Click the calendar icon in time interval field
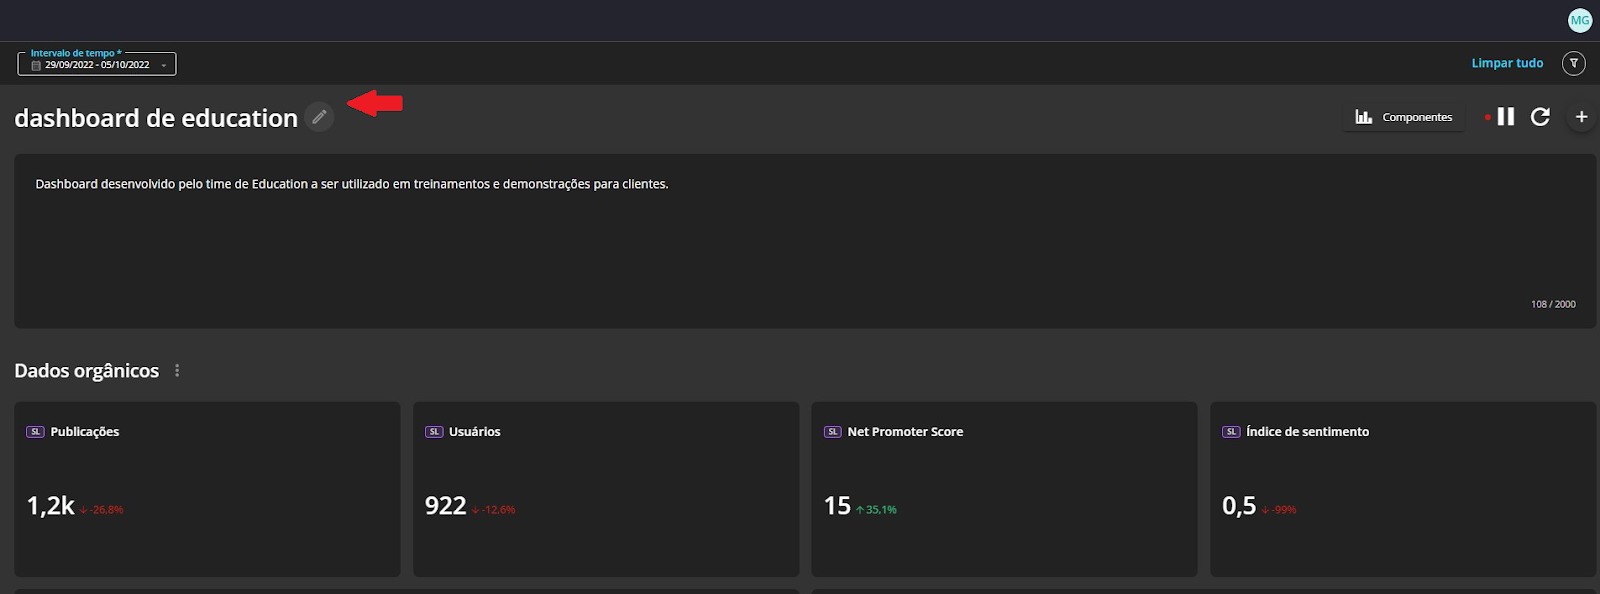The height and width of the screenshot is (594, 1600). click(36, 65)
